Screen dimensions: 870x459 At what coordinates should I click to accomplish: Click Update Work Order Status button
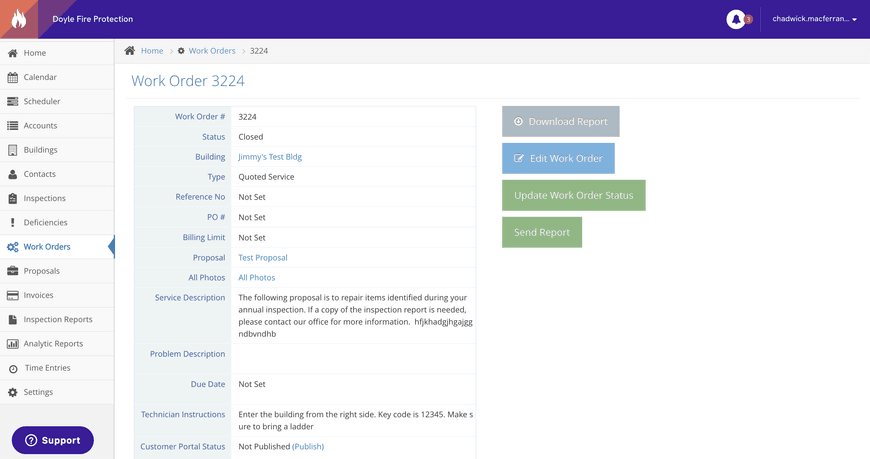point(573,196)
